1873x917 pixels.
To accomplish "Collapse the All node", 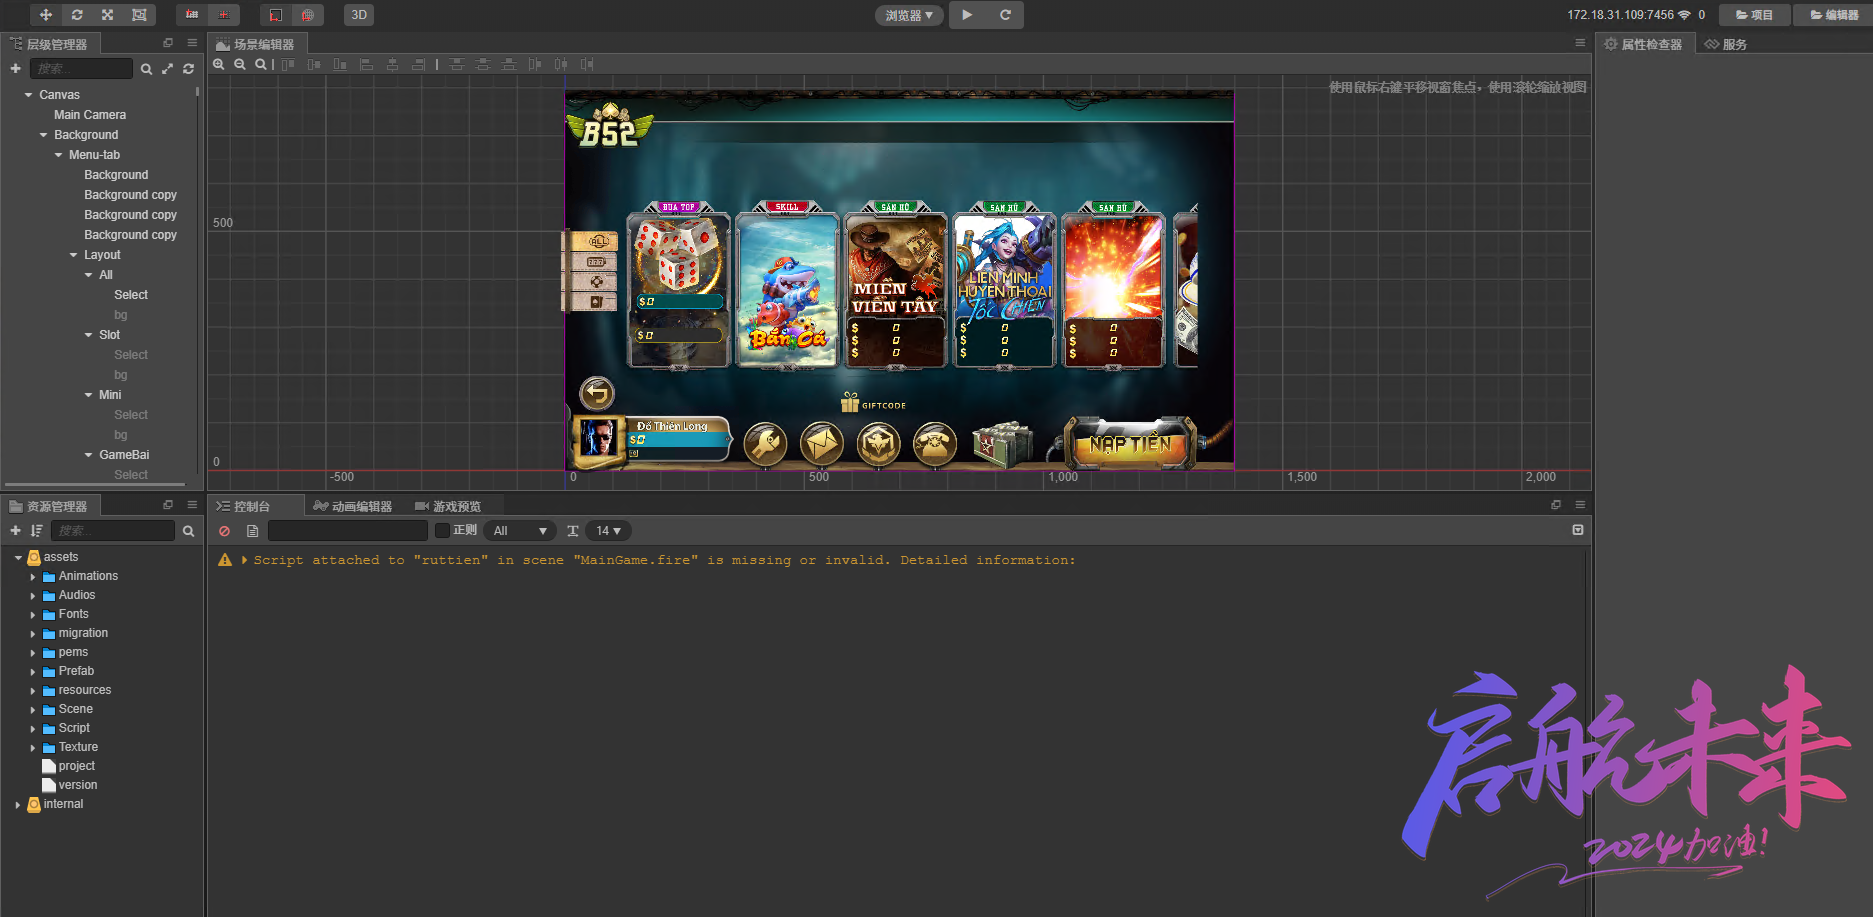I will point(88,275).
